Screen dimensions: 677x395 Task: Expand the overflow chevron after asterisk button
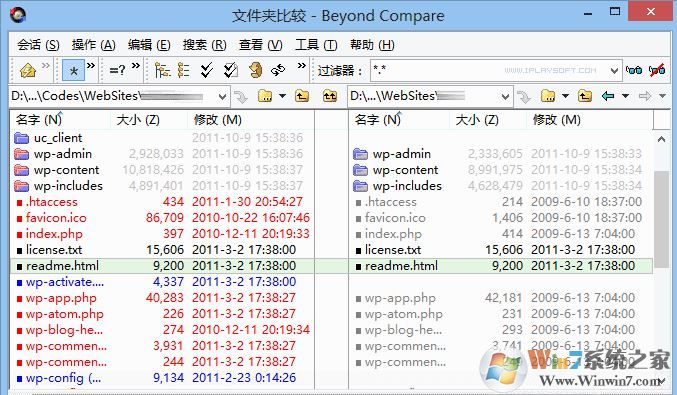91,66
